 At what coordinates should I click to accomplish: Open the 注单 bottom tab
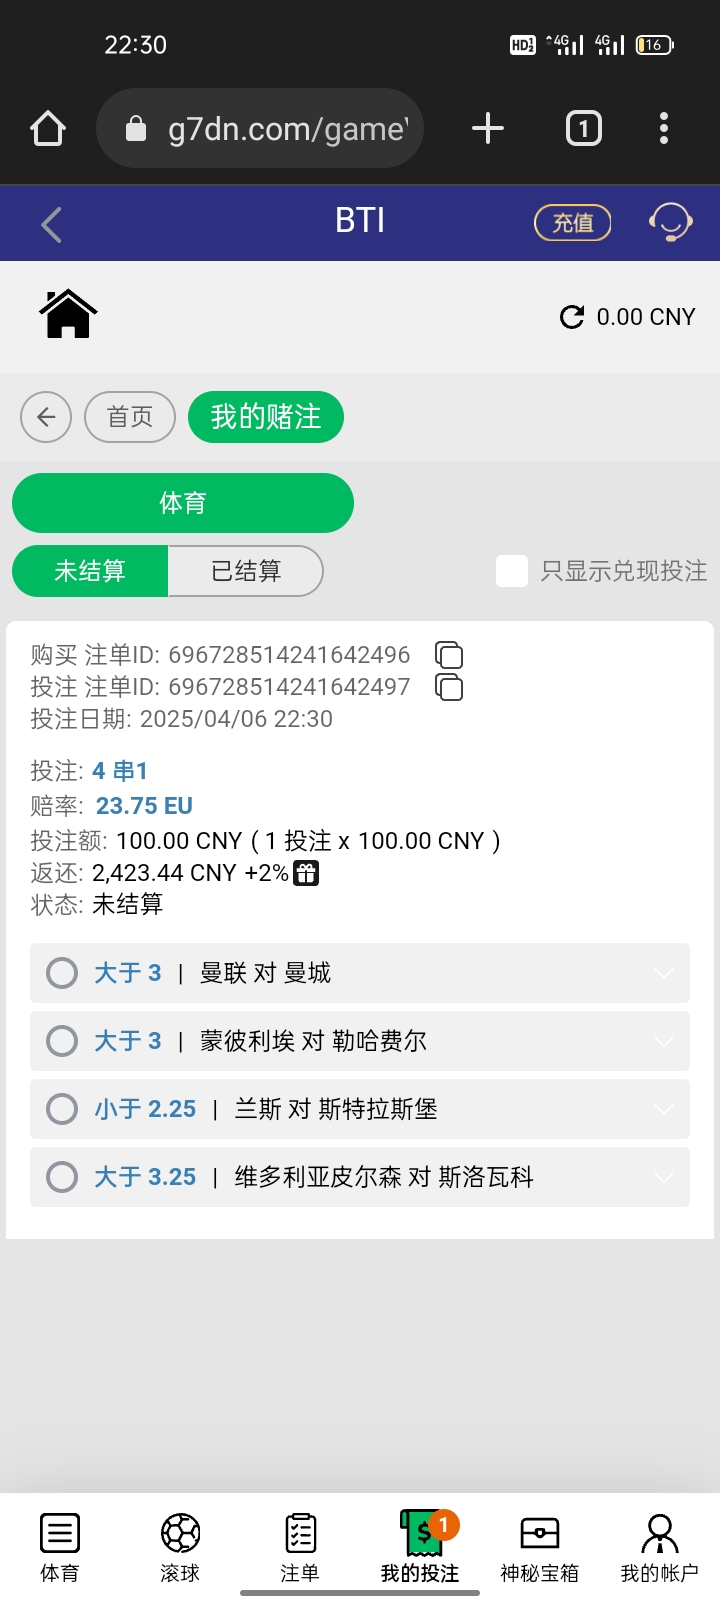[x=300, y=1545]
